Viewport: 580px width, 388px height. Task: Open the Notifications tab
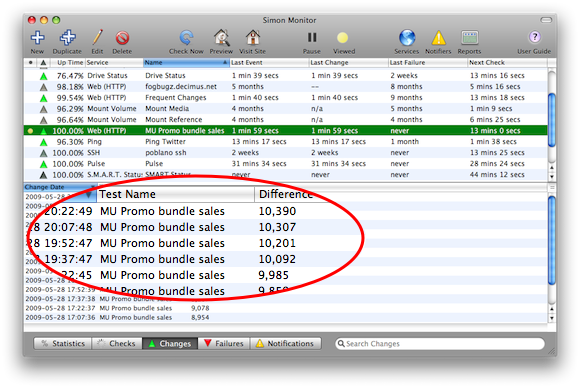click(x=285, y=344)
